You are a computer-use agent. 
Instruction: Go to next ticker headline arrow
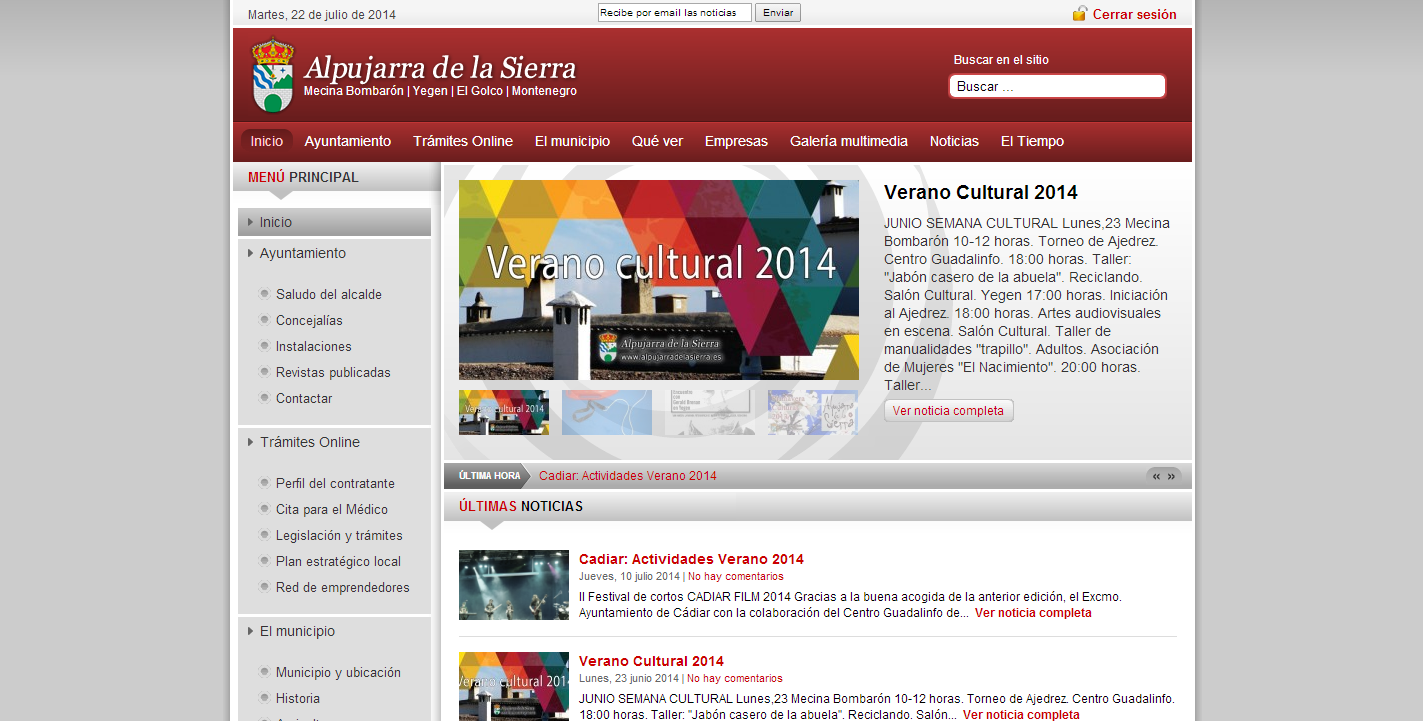(1172, 476)
